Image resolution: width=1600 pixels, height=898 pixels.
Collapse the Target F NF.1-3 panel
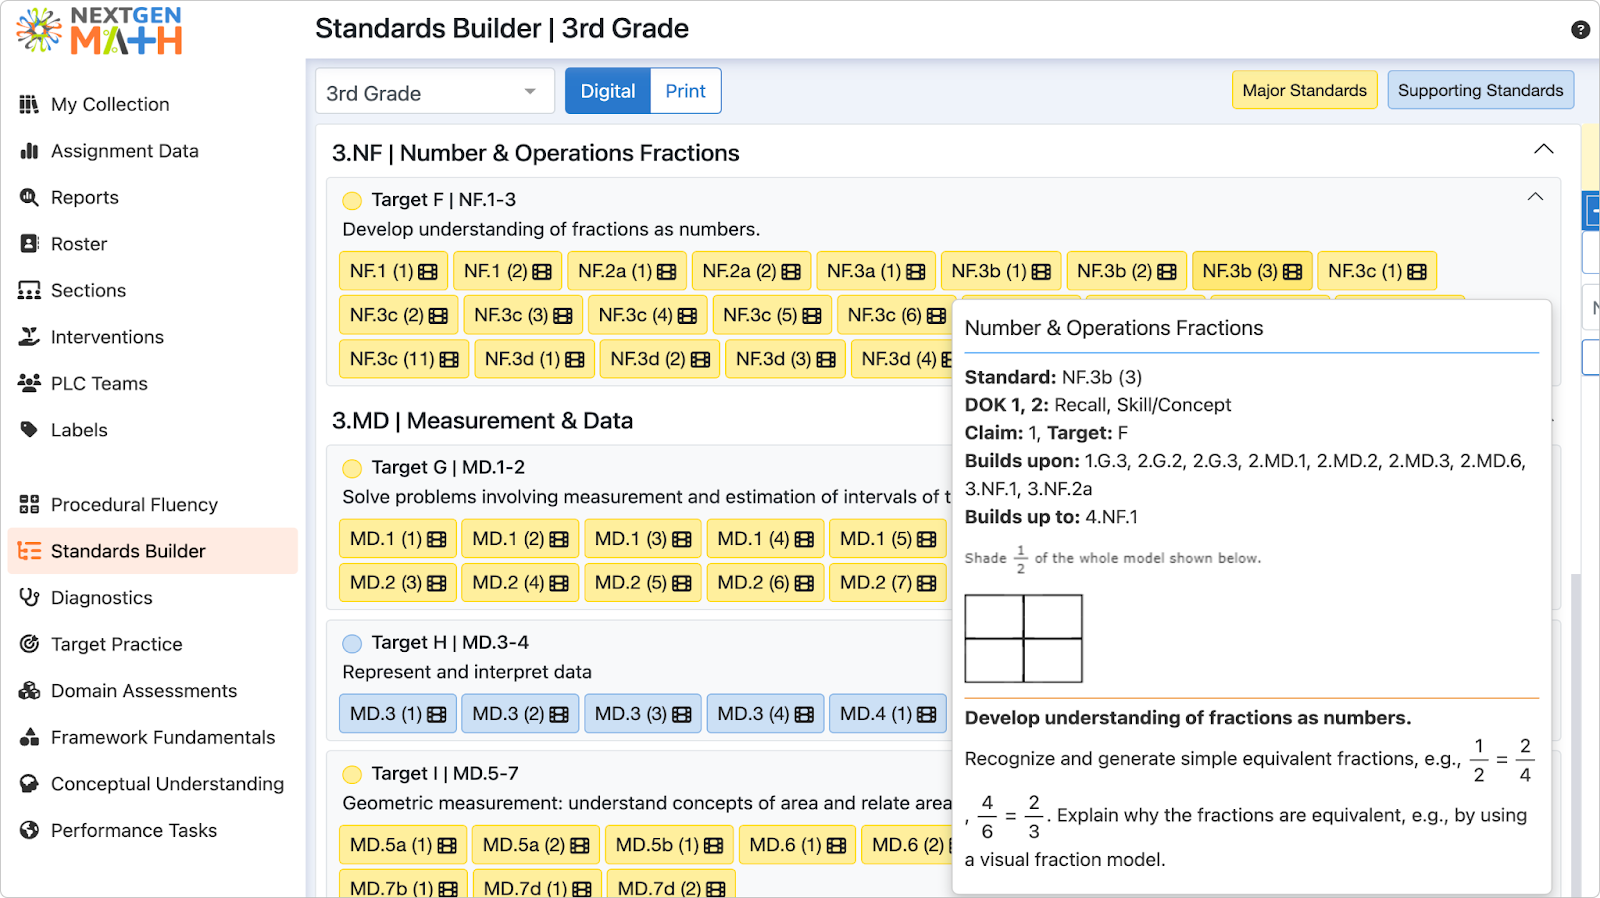pos(1535,197)
